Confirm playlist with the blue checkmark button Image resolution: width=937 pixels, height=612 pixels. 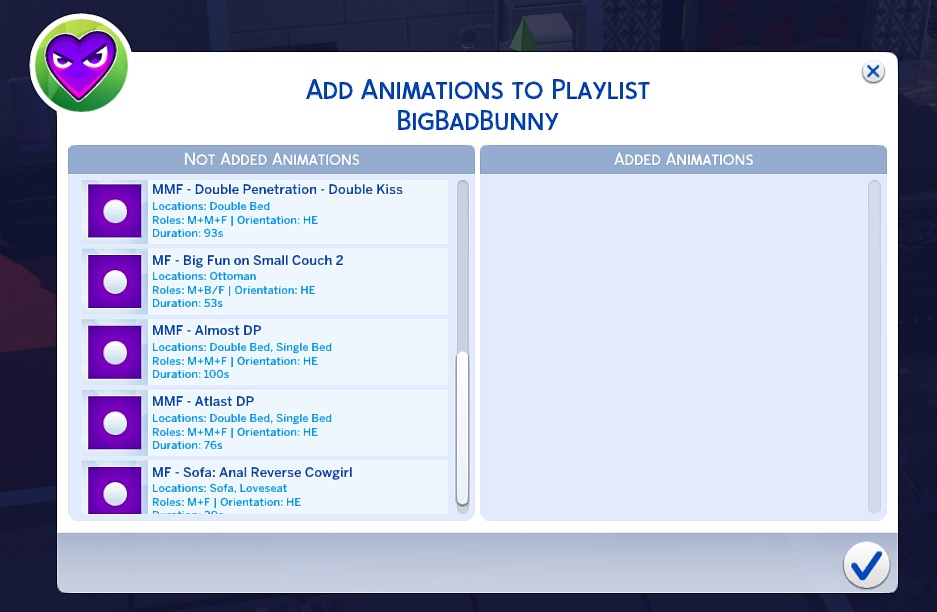pyautogui.click(x=866, y=565)
